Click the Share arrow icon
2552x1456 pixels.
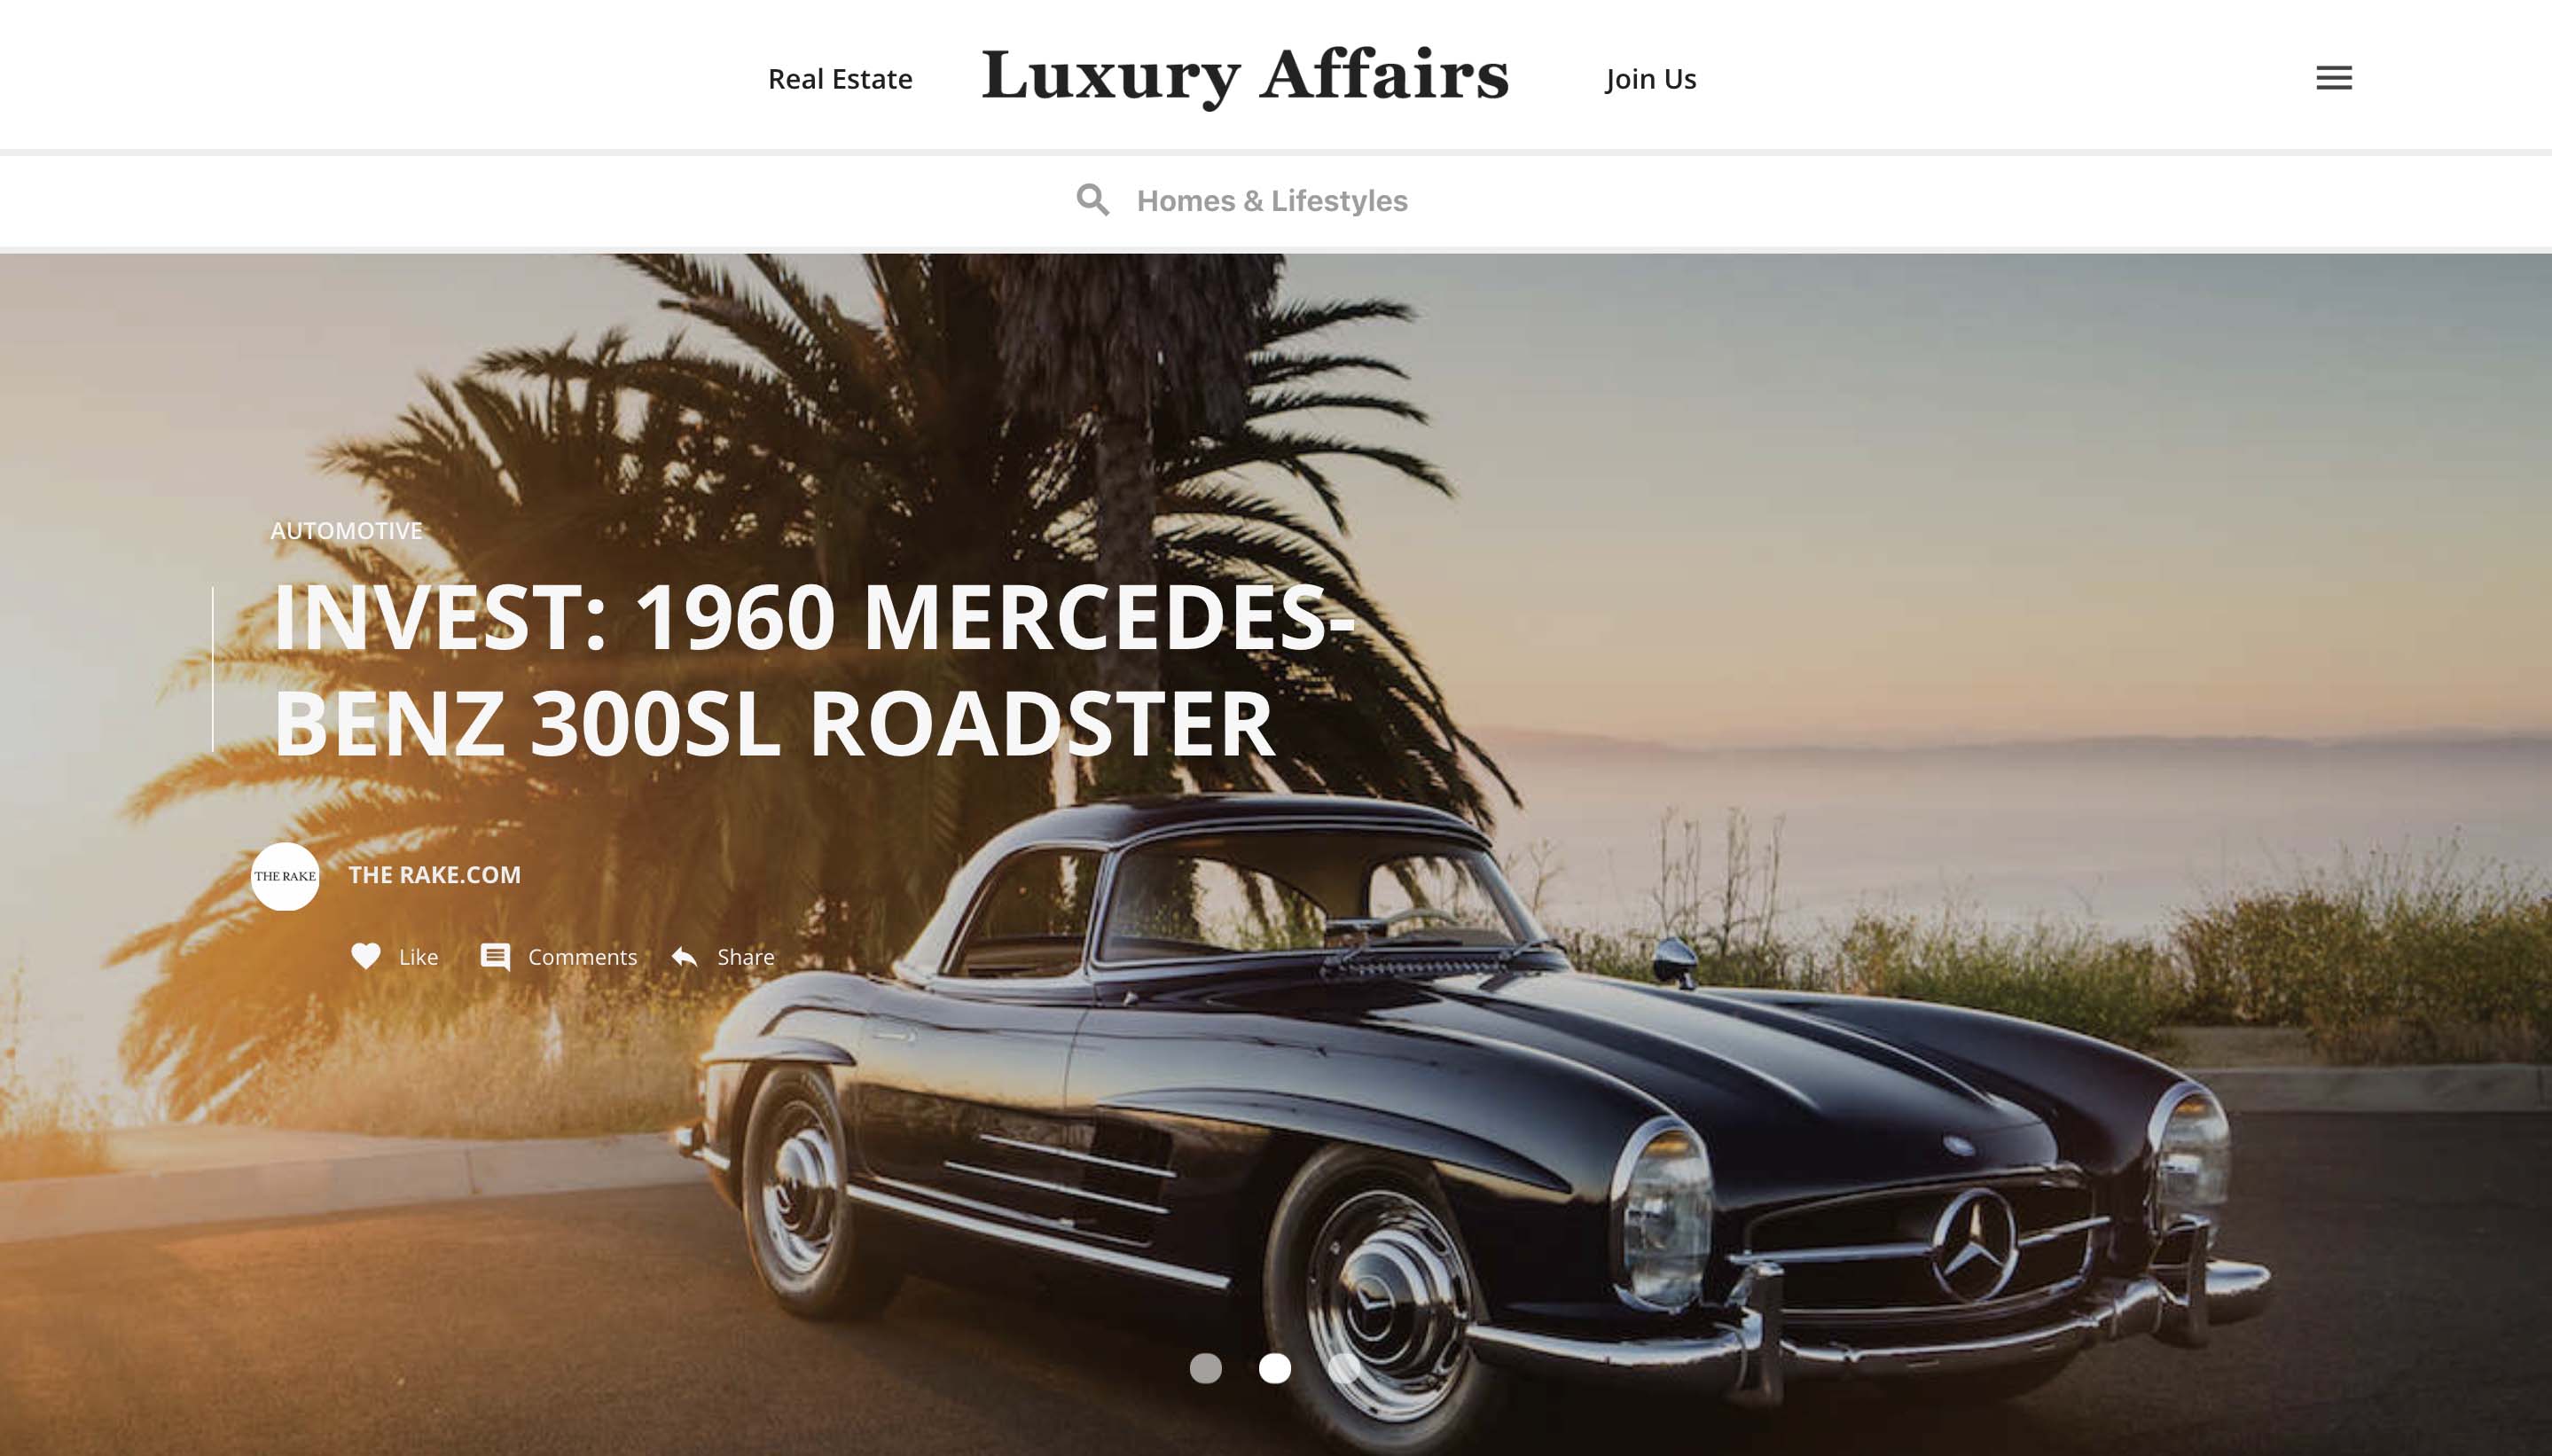click(684, 957)
